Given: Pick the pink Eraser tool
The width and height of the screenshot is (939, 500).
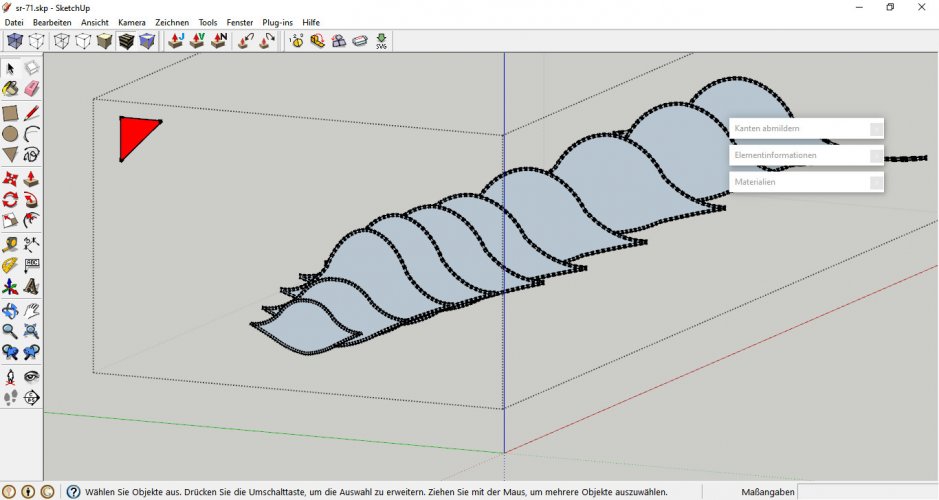Looking at the screenshot, I should tap(31, 89).
